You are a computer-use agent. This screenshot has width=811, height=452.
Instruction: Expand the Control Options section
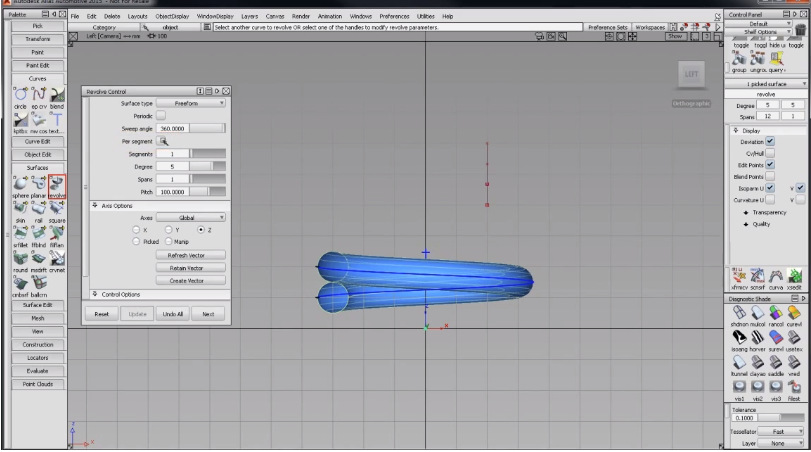click(95, 294)
